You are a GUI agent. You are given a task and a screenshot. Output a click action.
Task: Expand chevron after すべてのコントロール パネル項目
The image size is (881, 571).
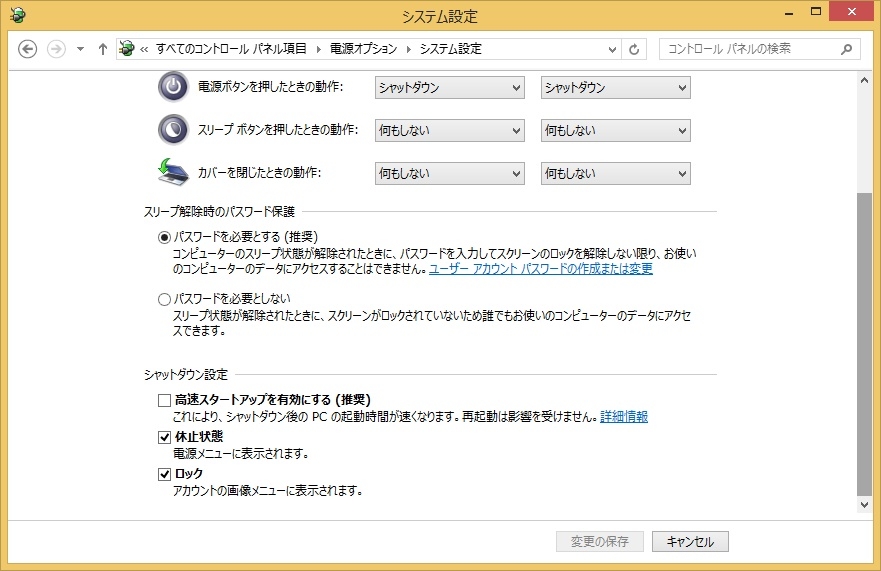pos(319,49)
